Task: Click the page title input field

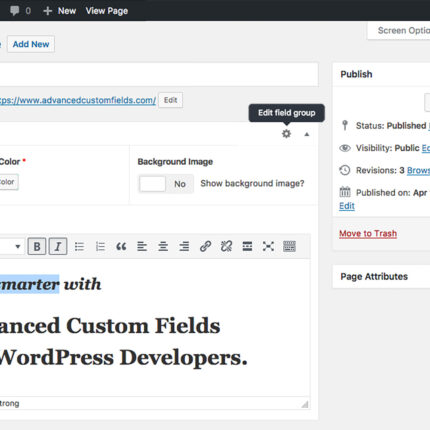Action: click(x=159, y=74)
